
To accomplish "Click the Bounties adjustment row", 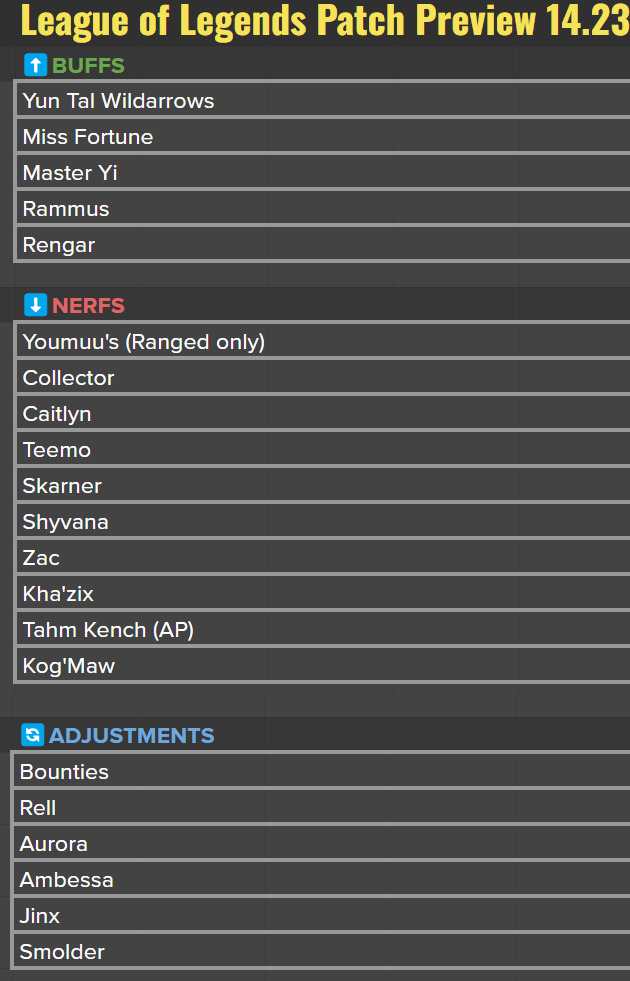I will tap(322, 771).
